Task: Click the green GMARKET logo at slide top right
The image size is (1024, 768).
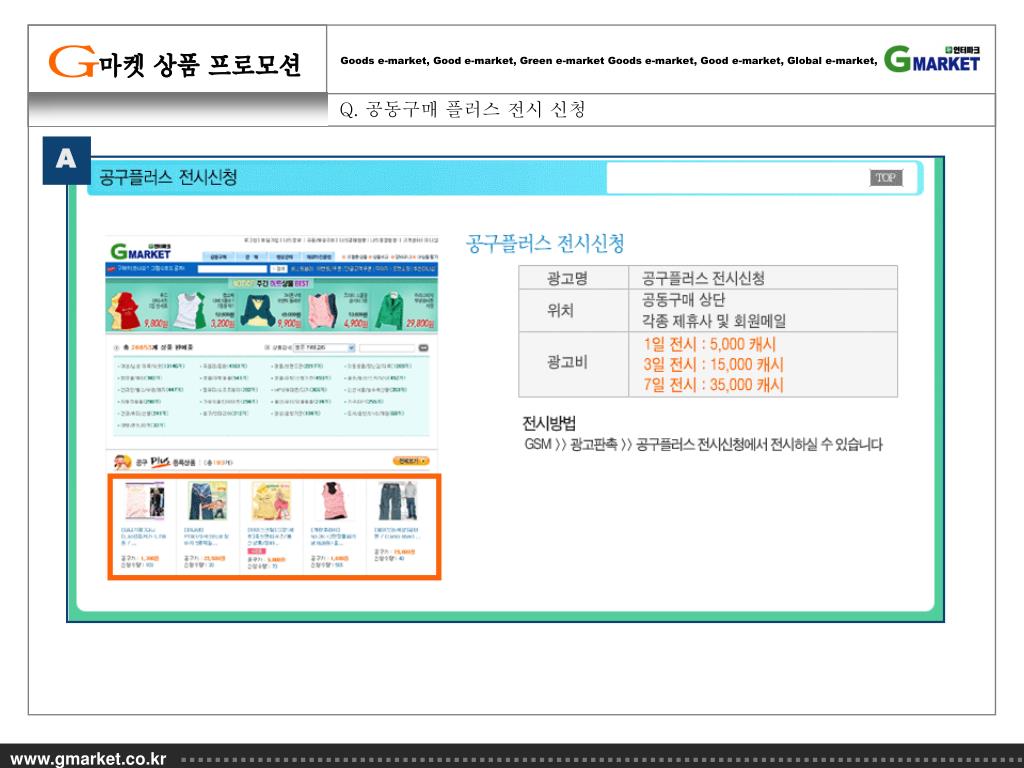Action: pyautogui.click(x=932, y=59)
